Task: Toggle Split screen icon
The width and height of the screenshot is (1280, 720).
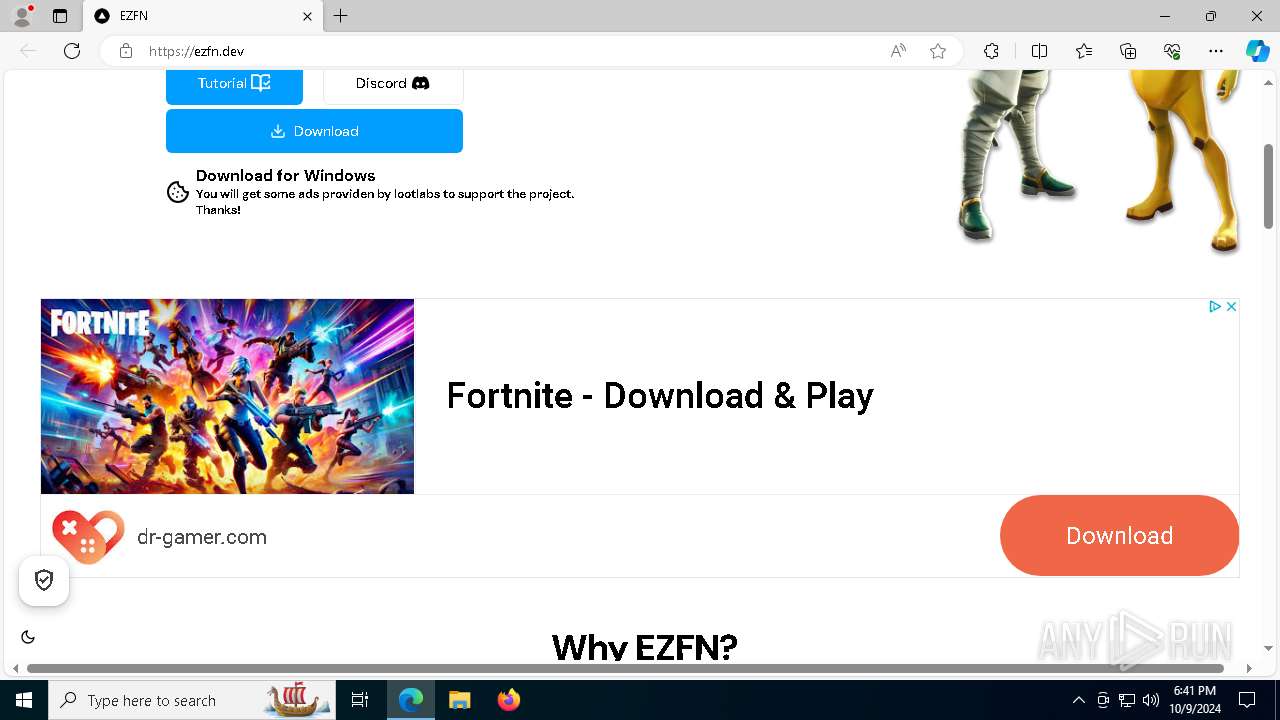Action: pos(1039,51)
